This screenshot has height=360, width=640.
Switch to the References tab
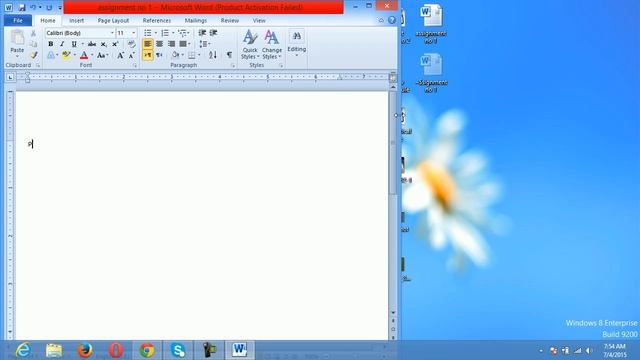[157, 20]
